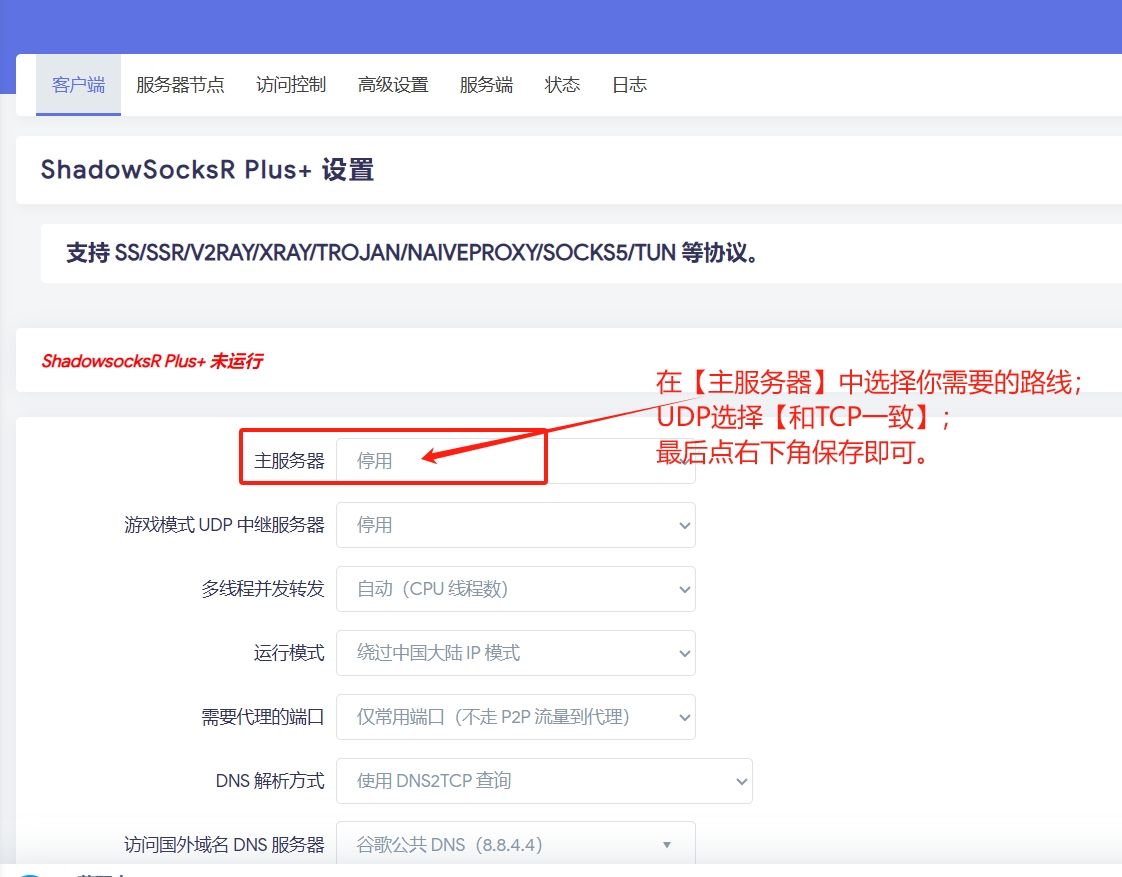The width and height of the screenshot is (1122, 877).
Task: View the 状态 tab
Action: pyautogui.click(x=562, y=85)
